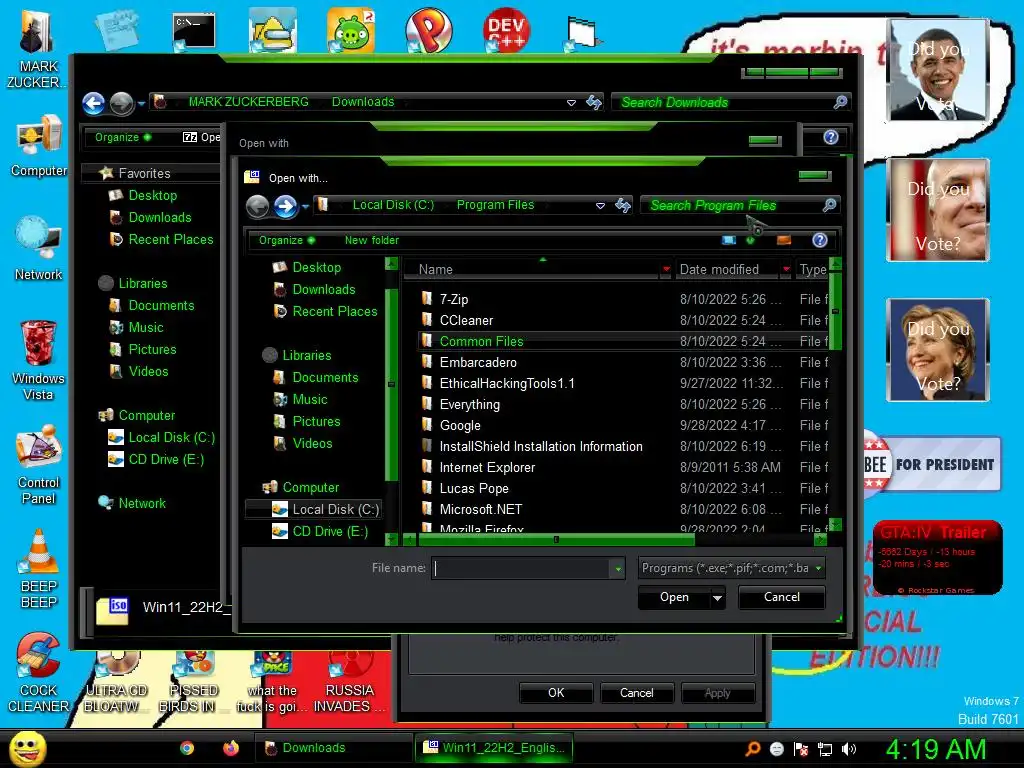Switch to Win11_22H2_Englis taskbar button

(x=494, y=748)
